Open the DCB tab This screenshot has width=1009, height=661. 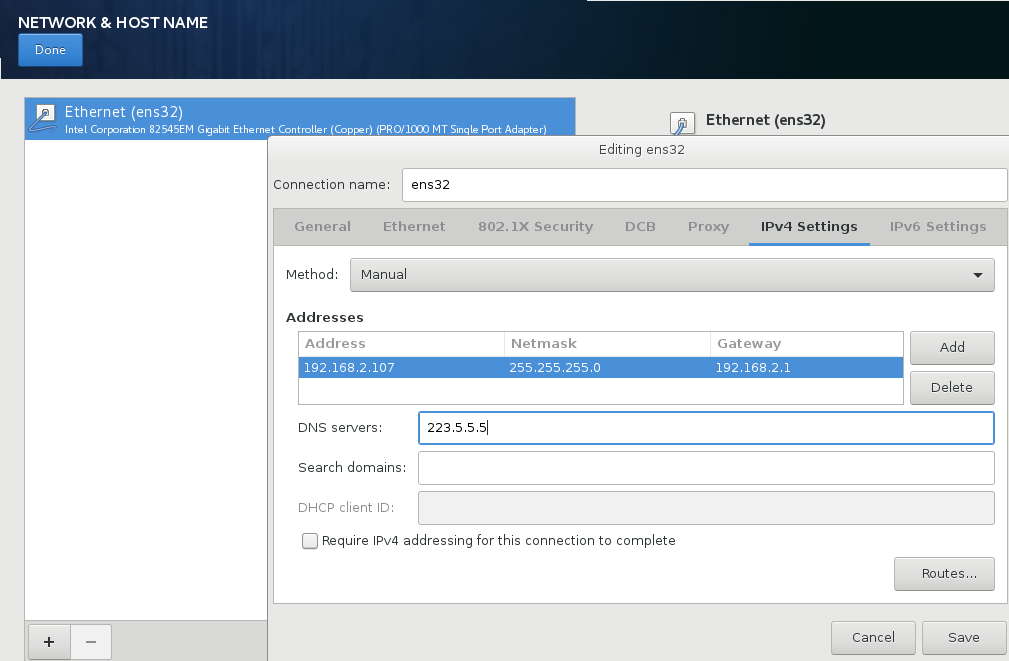(x=640, y=227)
